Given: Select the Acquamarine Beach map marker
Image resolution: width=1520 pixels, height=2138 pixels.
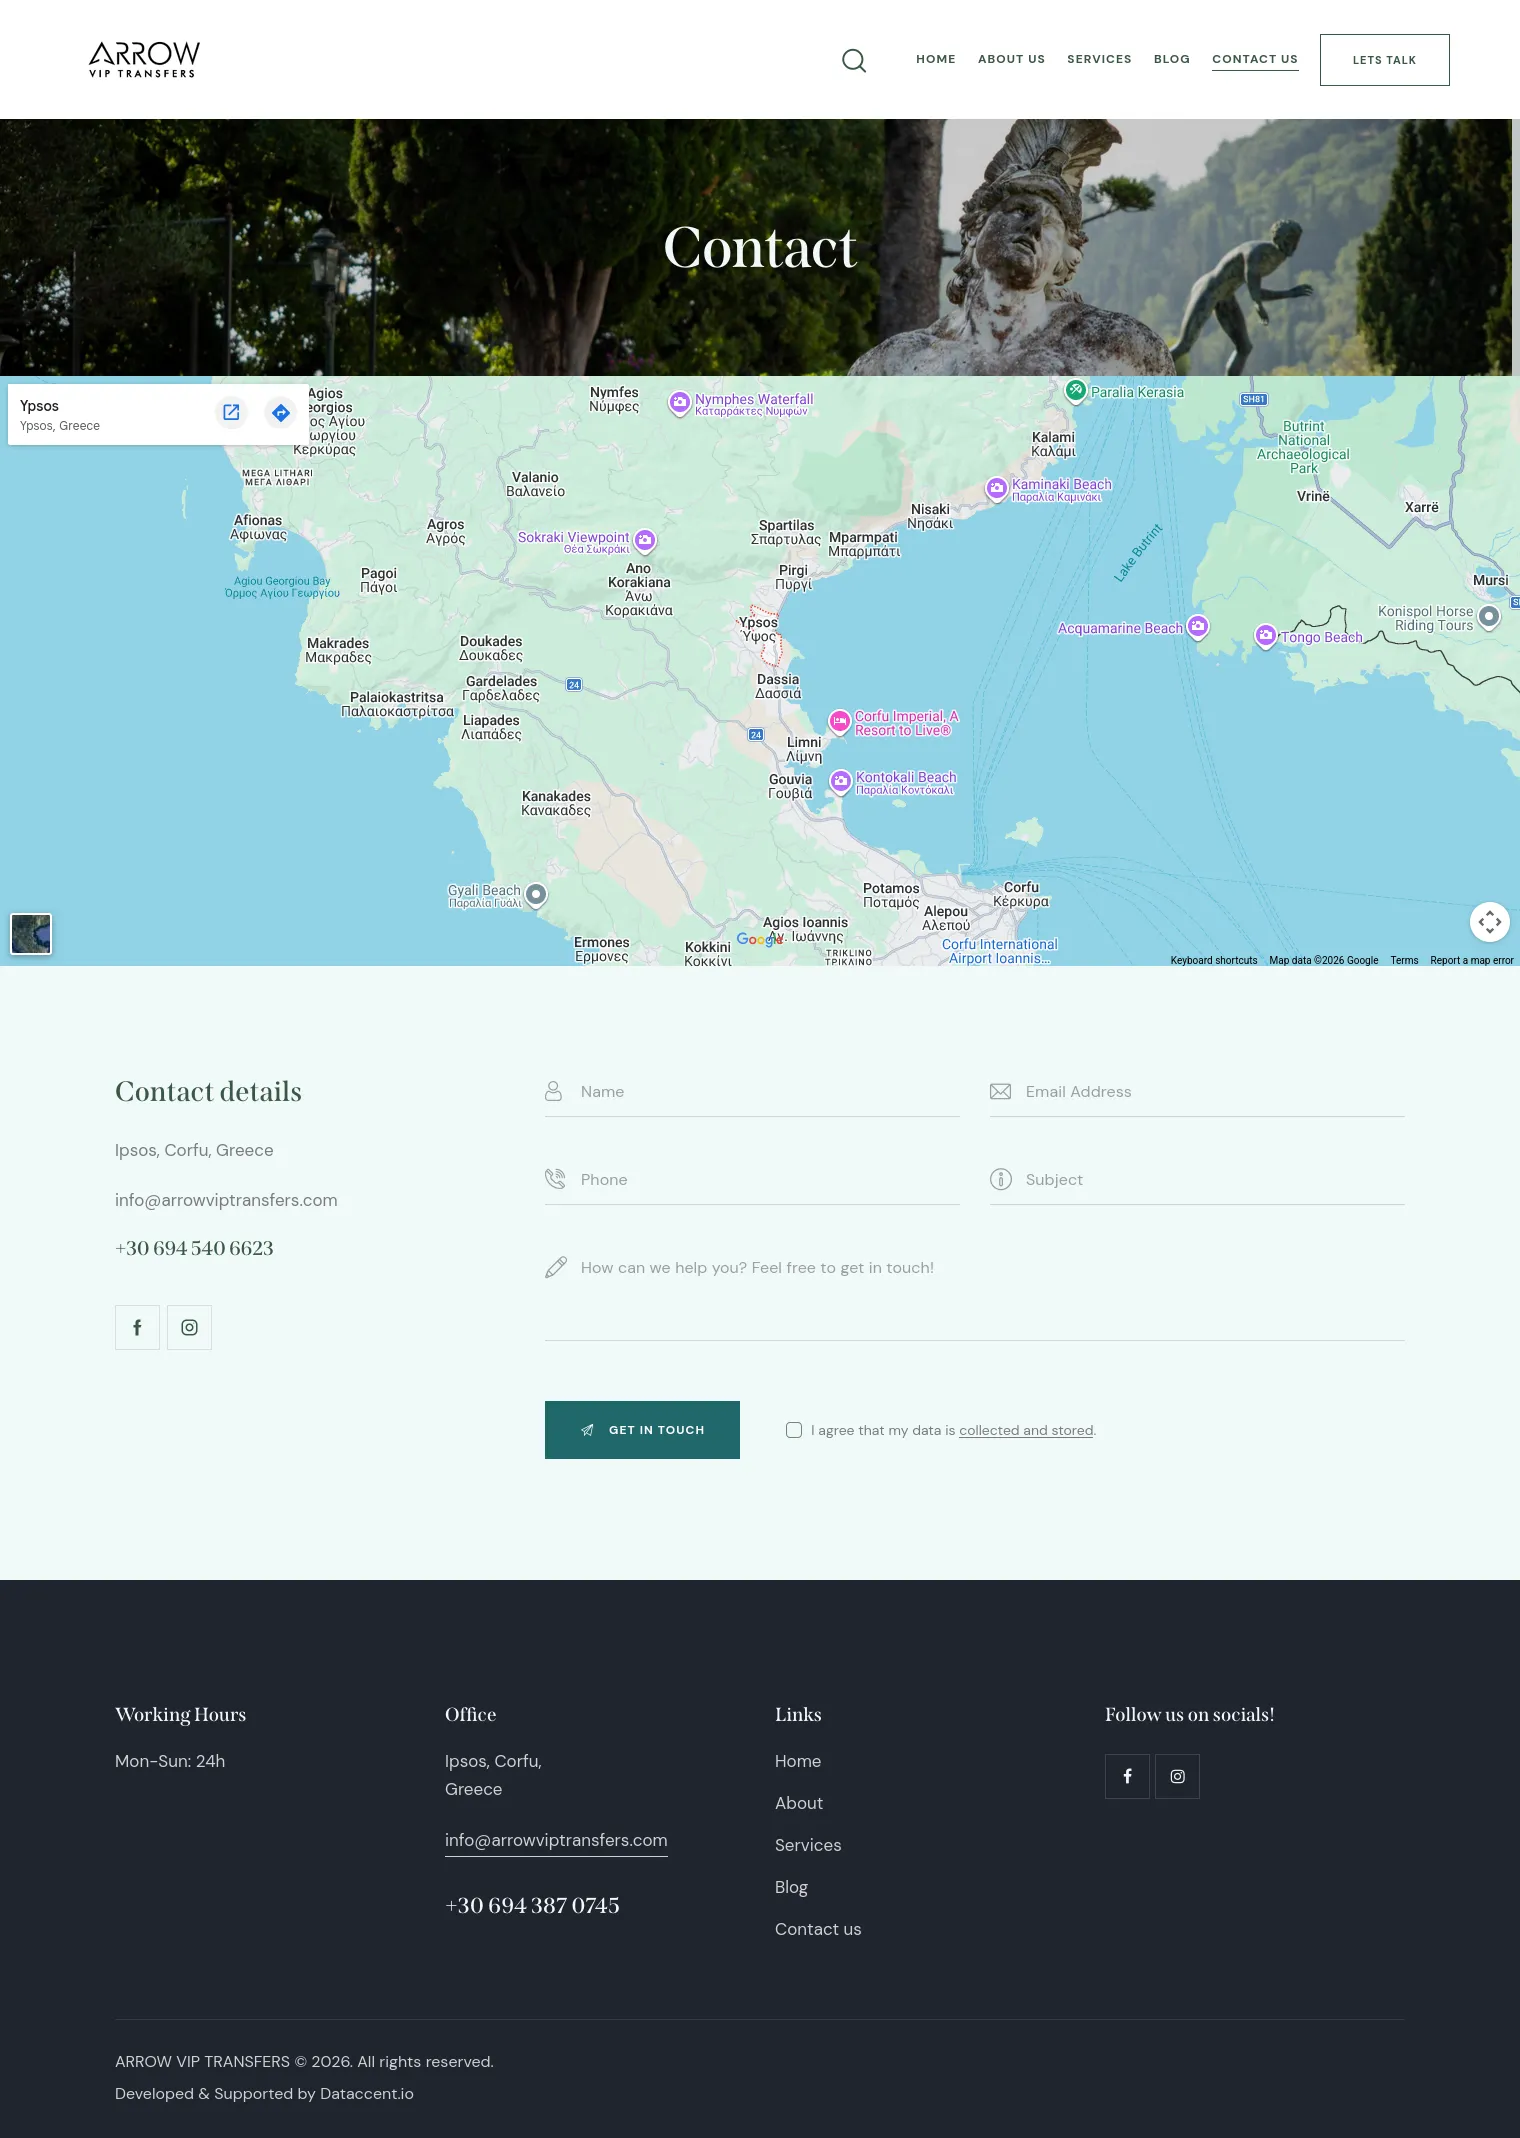Looking at the screenshot, I should pyautogui.click(x=1197, y=627).
